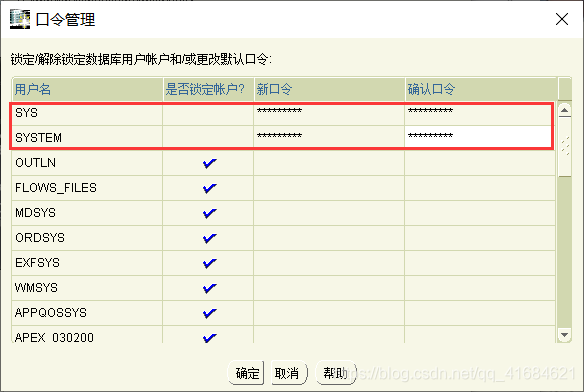The height and width of the screenshot is (392, 584).
Task: Select the APEX_030200 username cell
Action: 87,335
